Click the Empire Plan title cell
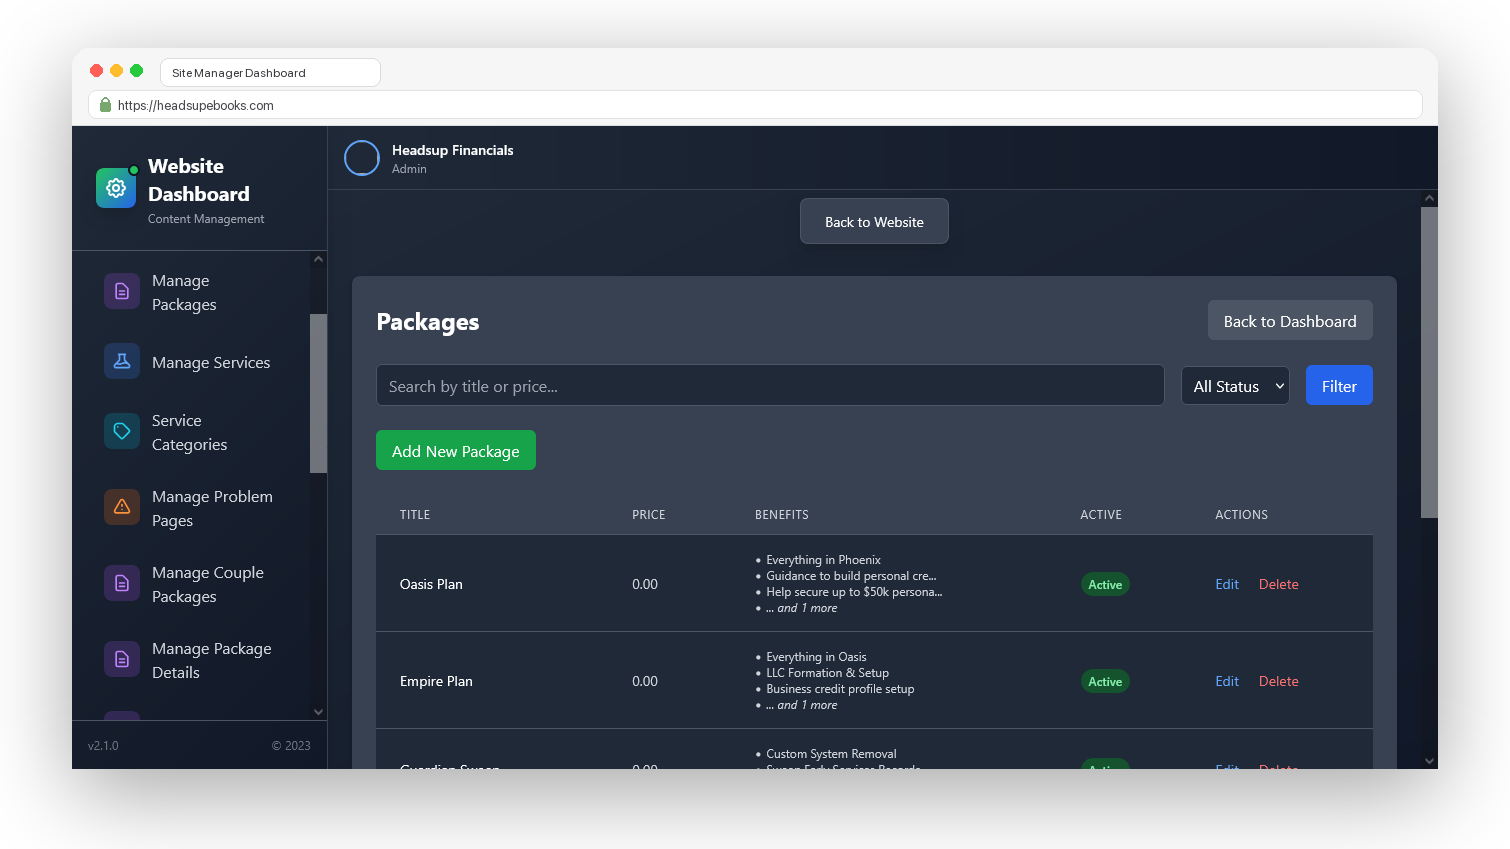 436,681
